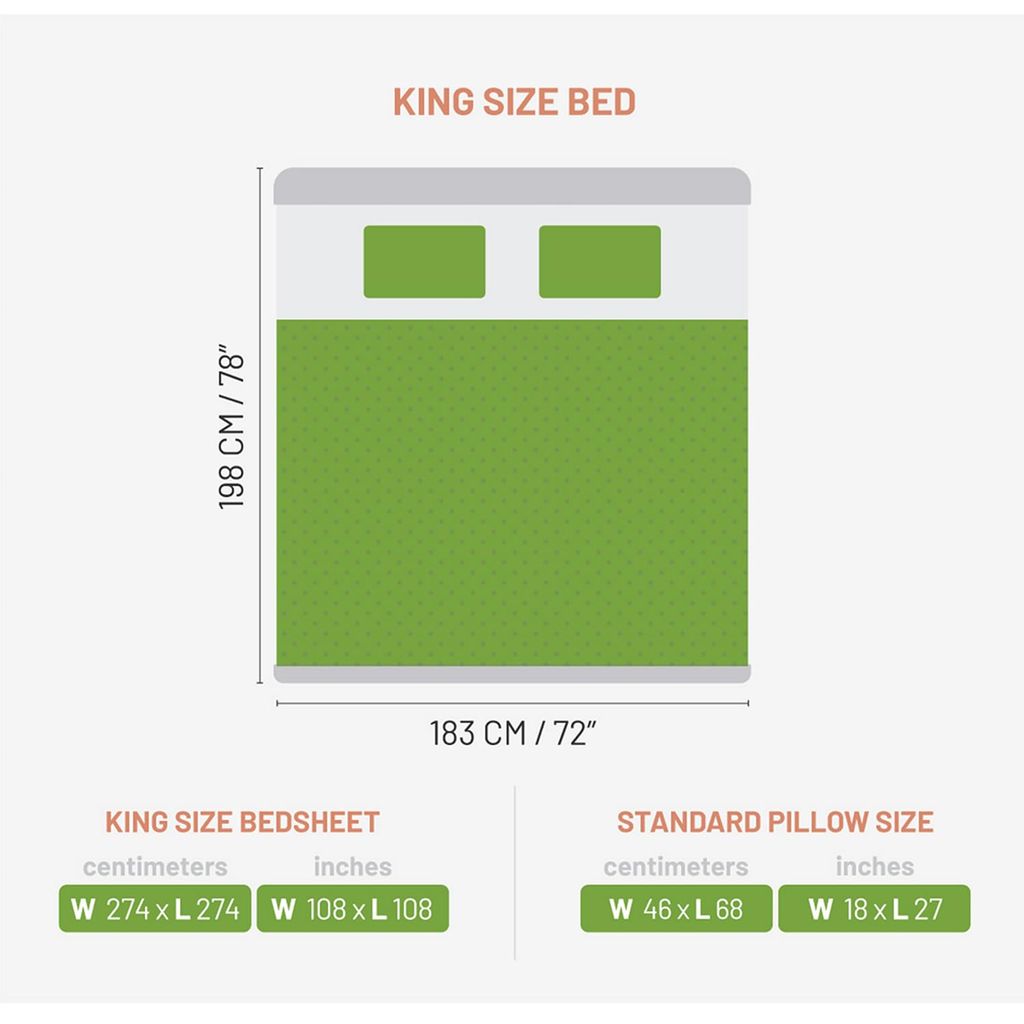The width and height of the screenshot is (1024, 1024).
Task: Click the W 108 x L 108 badge
Action: tap(353, 908)
